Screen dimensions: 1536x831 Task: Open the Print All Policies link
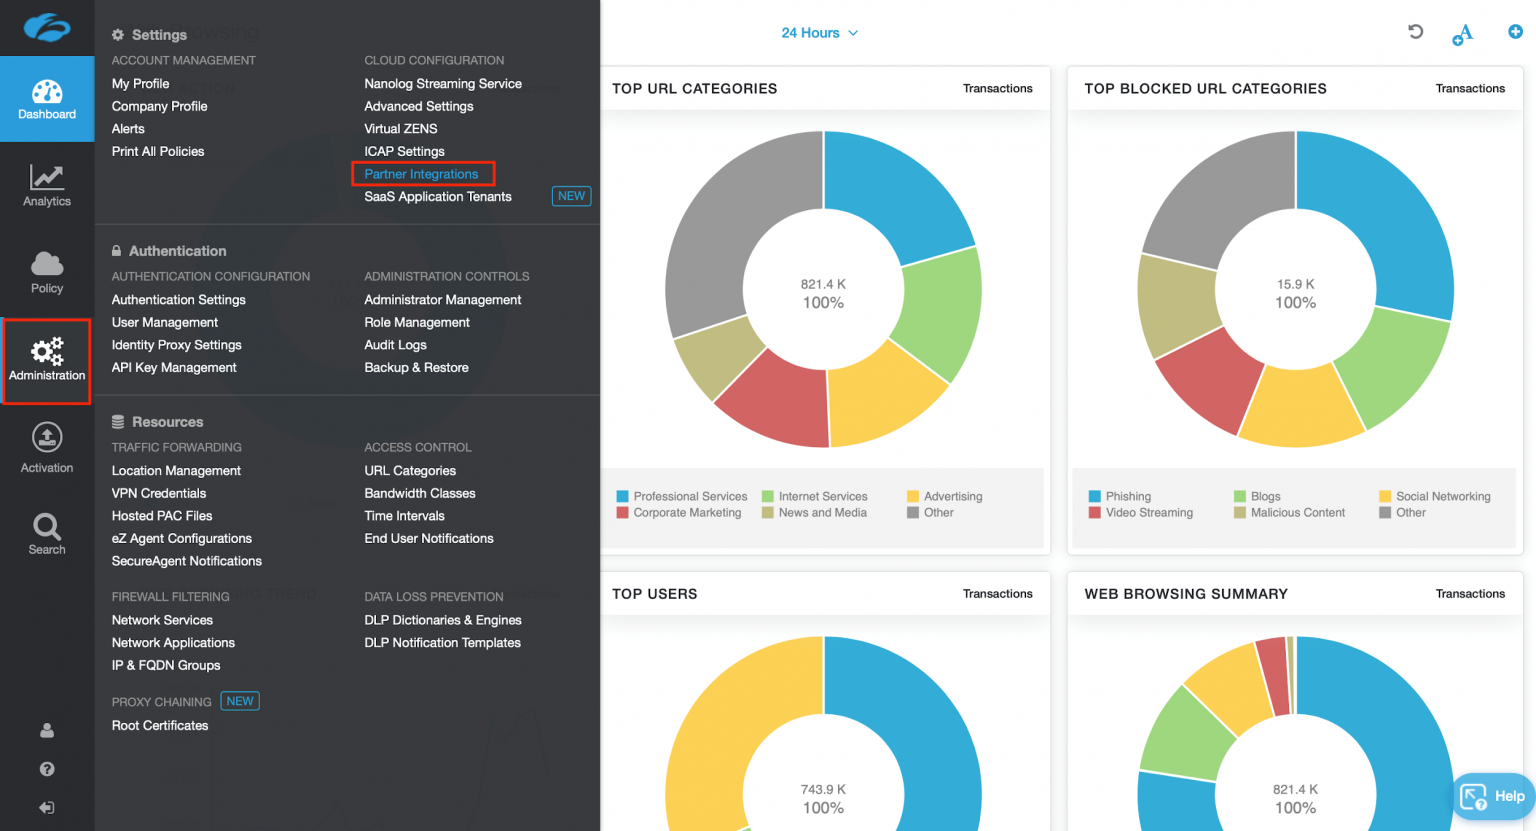[x=158, y=151]
